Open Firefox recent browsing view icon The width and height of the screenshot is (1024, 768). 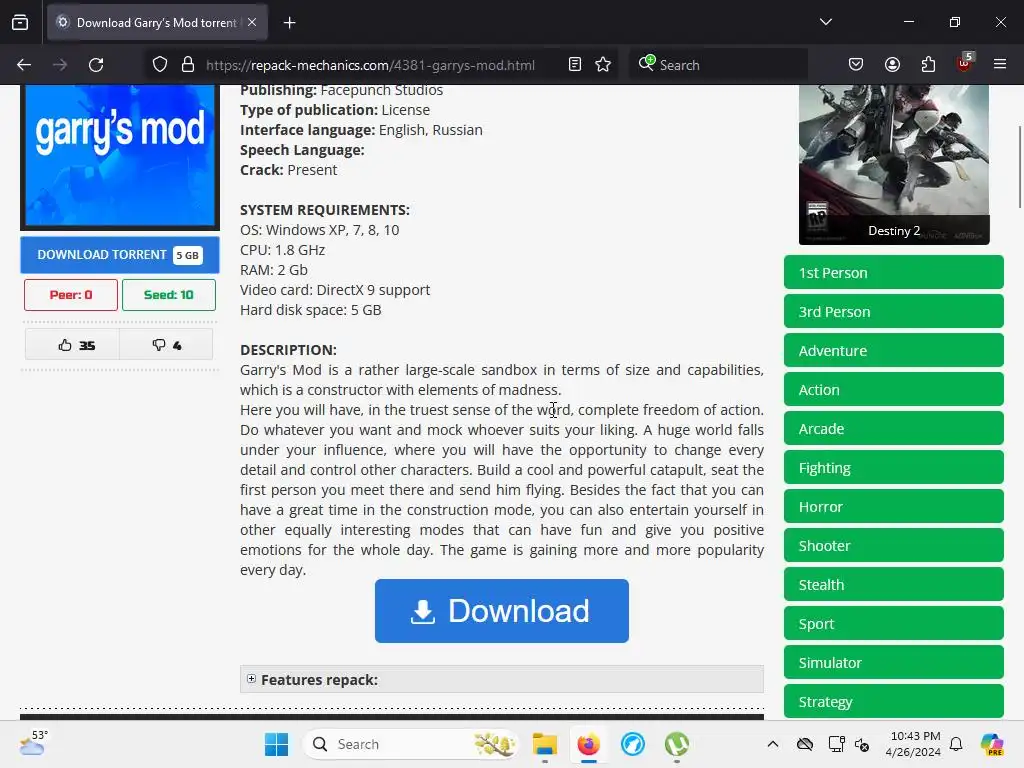point(20,22)
